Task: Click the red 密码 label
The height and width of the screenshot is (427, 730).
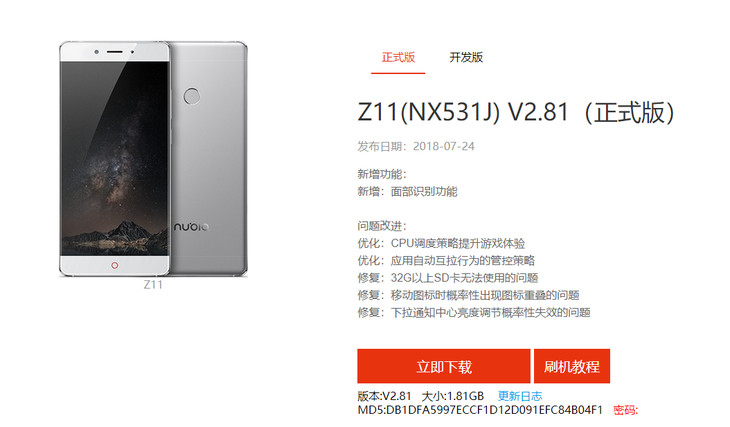Action: (625, 410)
